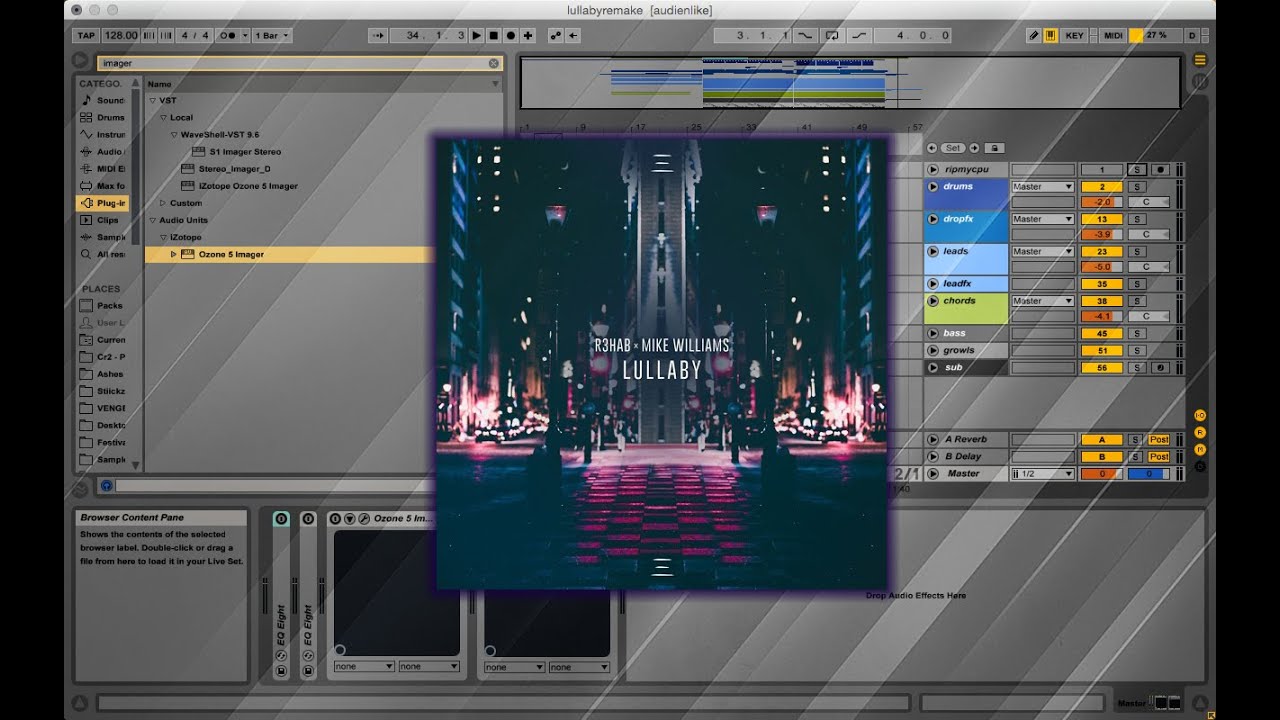Screen dimensions: 1280x720
Task: Toggle Computer MIDI Keyboard icon
Action: pyautogui.click(x=1051, y=35)
